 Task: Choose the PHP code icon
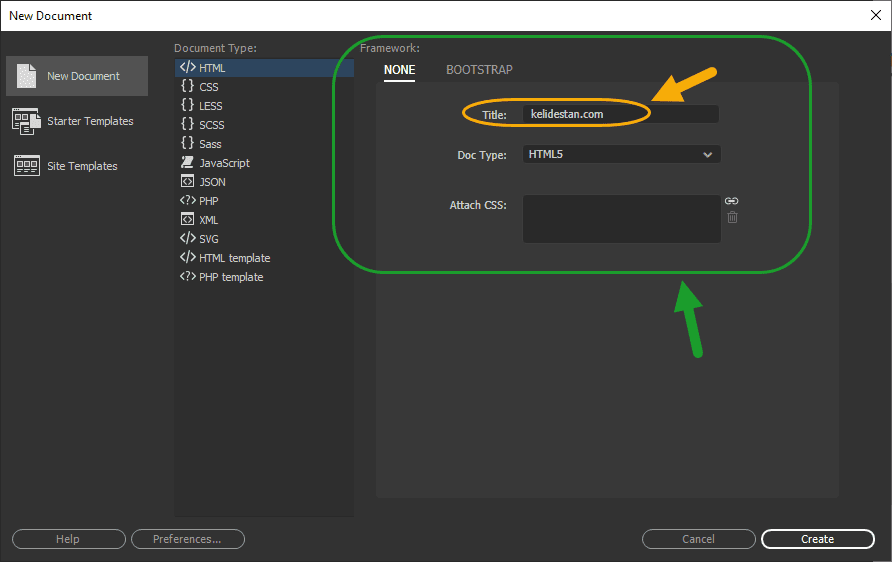(187, 200)
